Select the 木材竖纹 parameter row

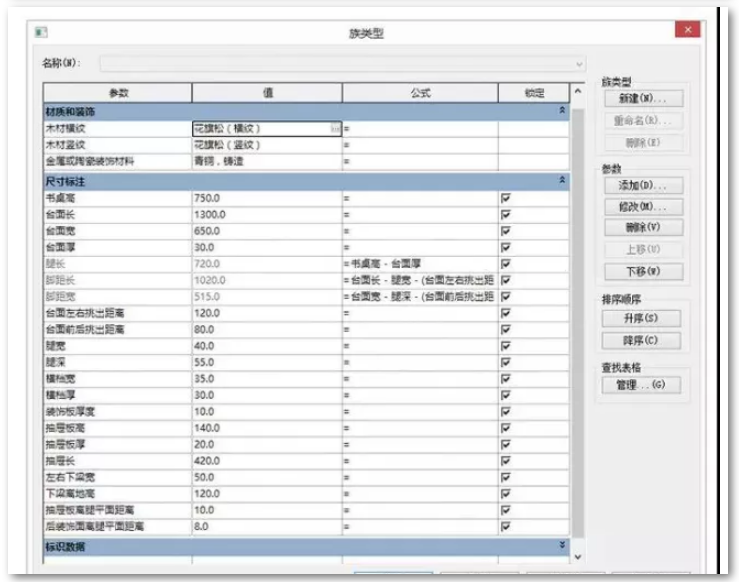(x=118, y=145)
